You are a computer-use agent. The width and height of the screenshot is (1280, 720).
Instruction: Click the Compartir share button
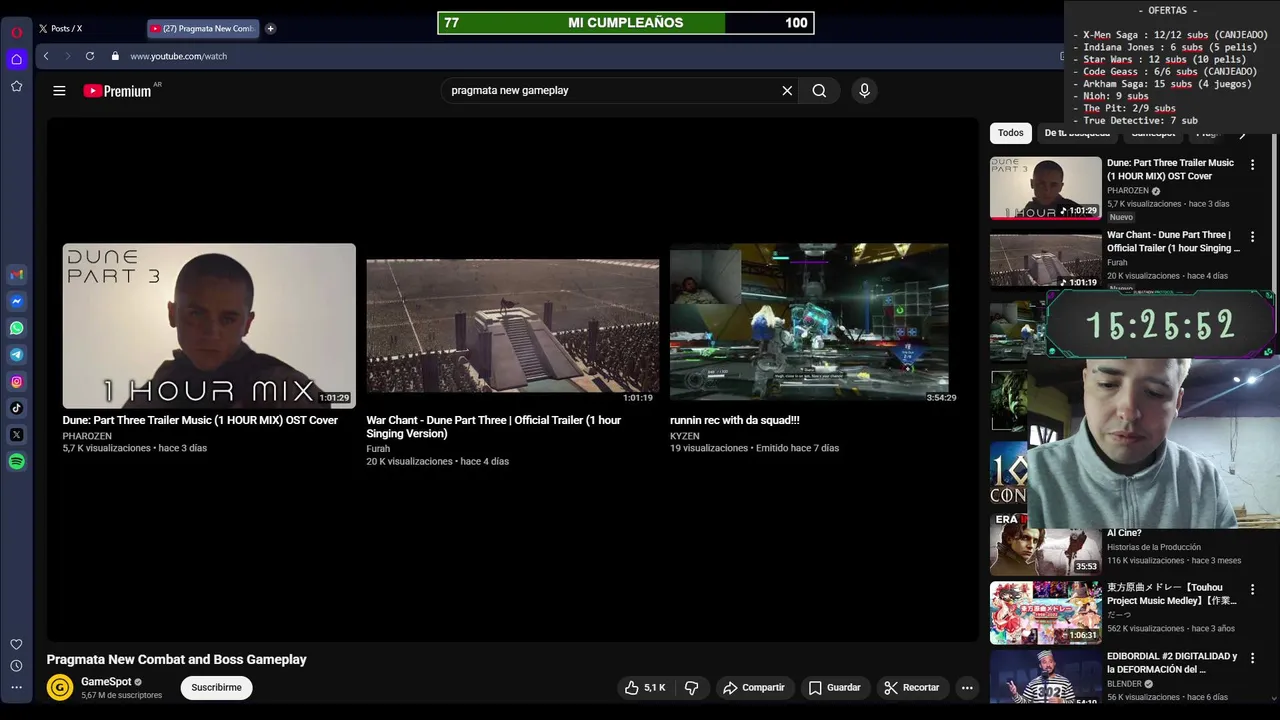pos(755,688)
